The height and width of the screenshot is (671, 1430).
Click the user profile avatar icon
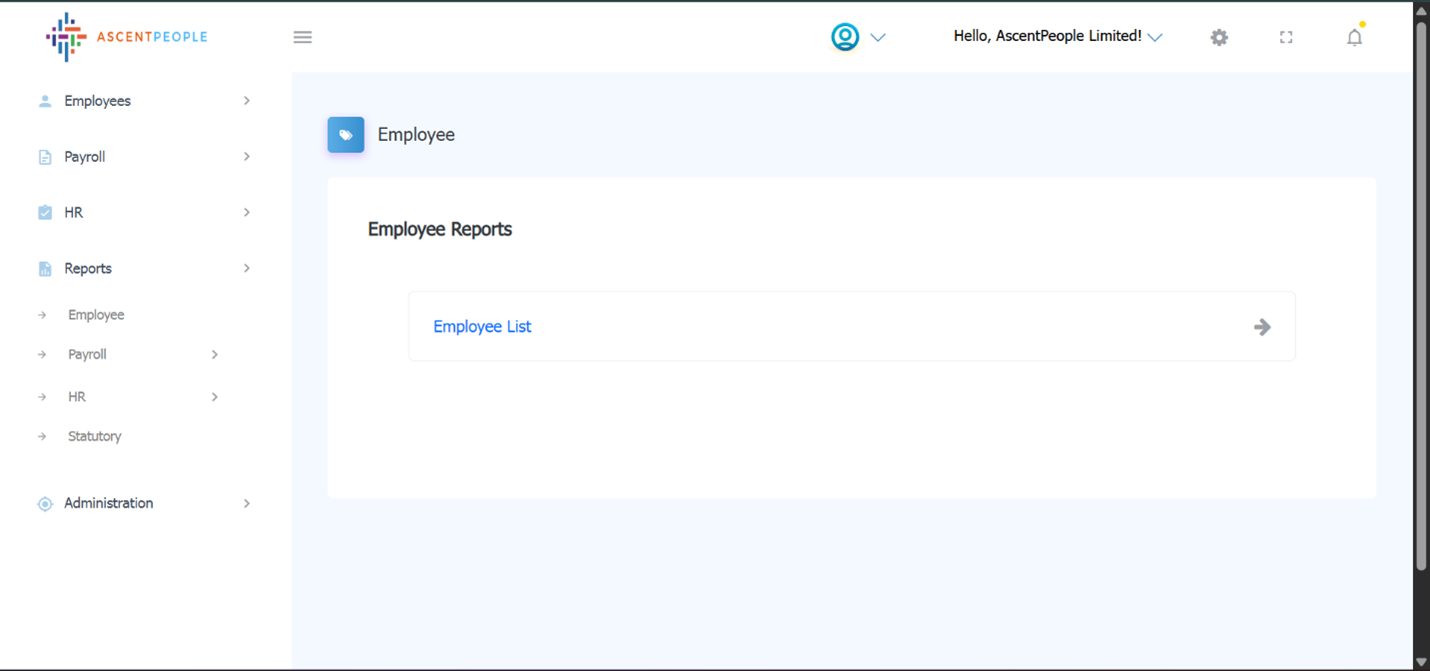[845, 37]
